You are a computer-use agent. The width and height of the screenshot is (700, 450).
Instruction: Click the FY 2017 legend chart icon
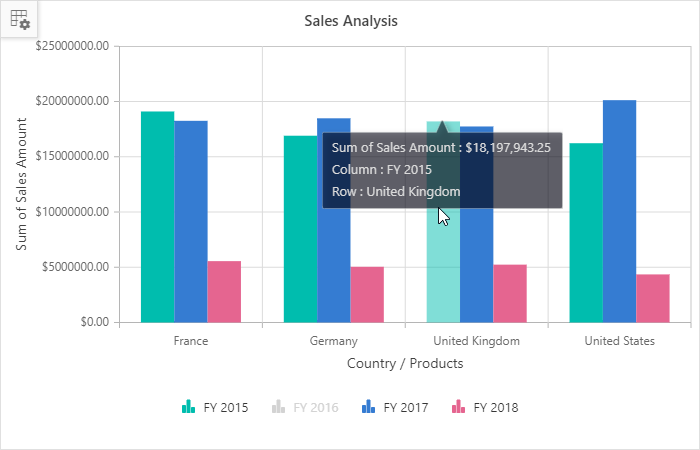click(x=368, y=407)
